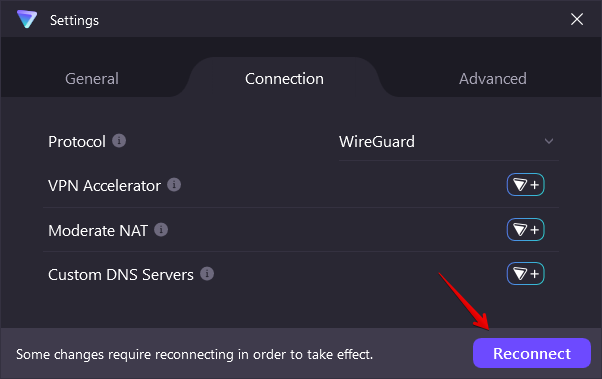Click the reconnecting required notice text
602x379 pixels.
[x=195, y=354]
